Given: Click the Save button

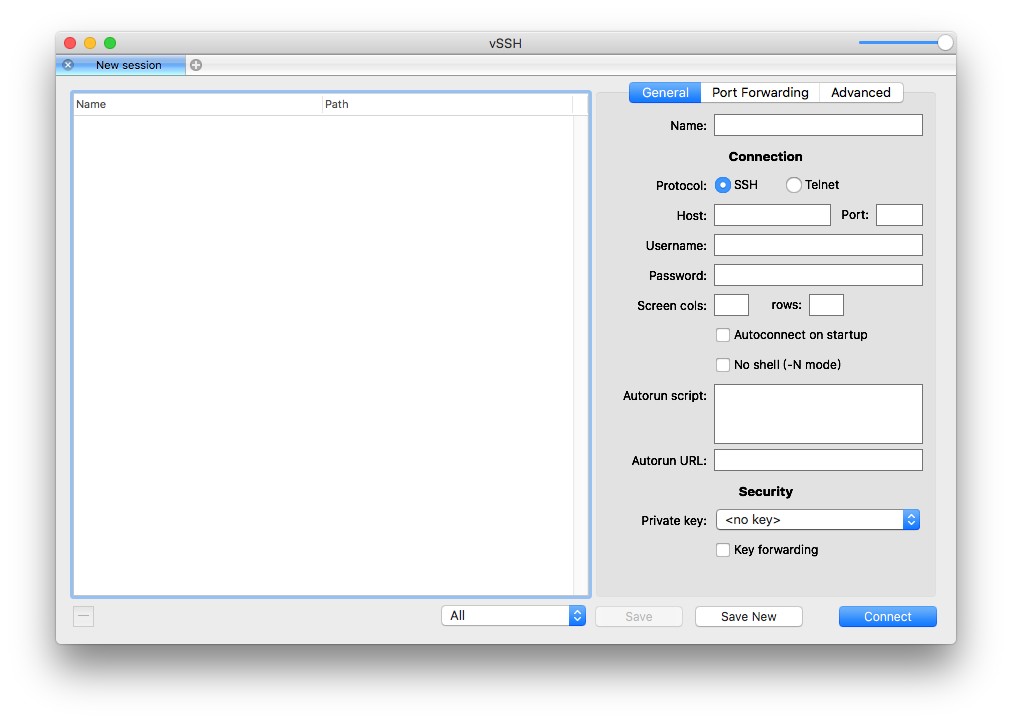Looking at the screenshot, I should tap(639, 616).
